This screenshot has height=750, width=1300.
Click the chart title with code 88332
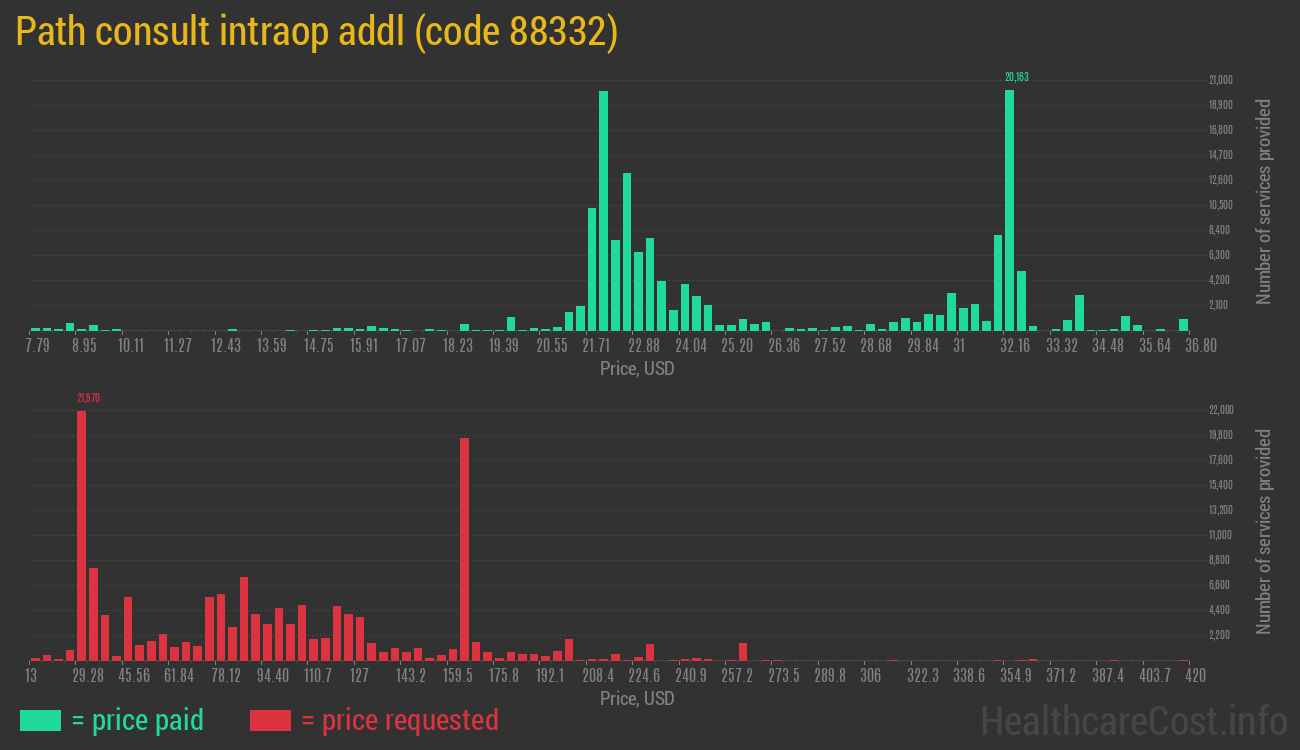point(317,32)
